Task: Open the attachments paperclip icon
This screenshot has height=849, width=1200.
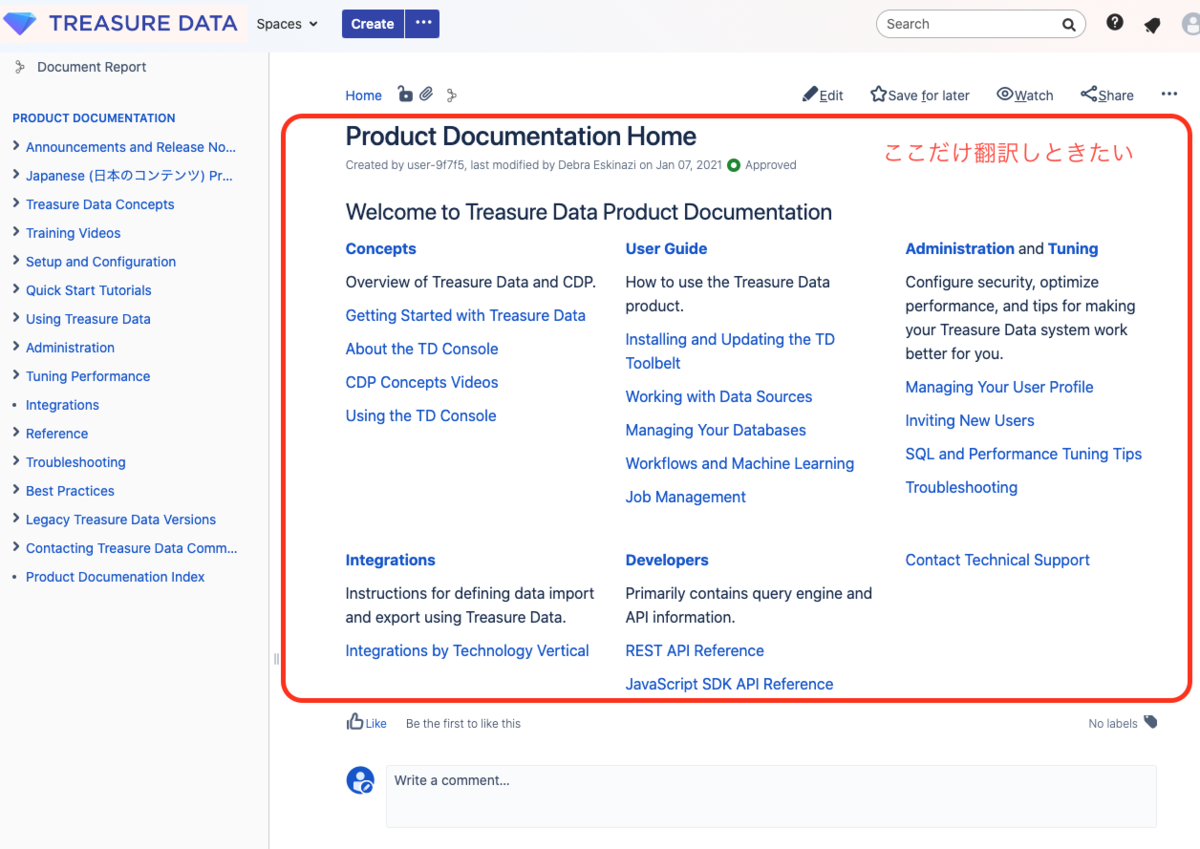Action: click(x=426, y=94)
